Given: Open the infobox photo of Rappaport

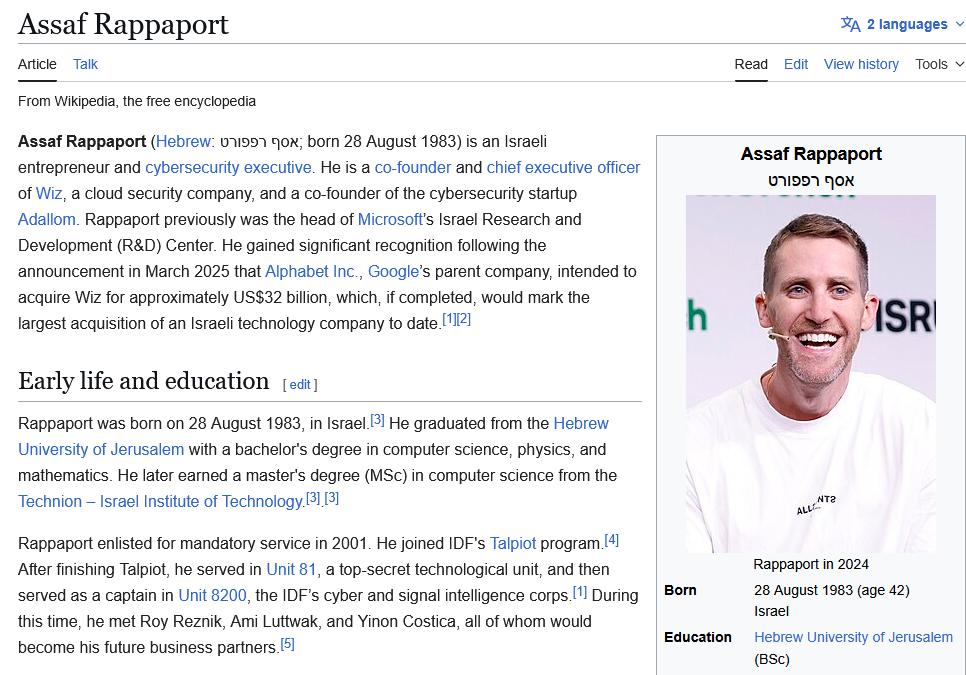Looking at the screenshot, I should [x=811, y=374].
